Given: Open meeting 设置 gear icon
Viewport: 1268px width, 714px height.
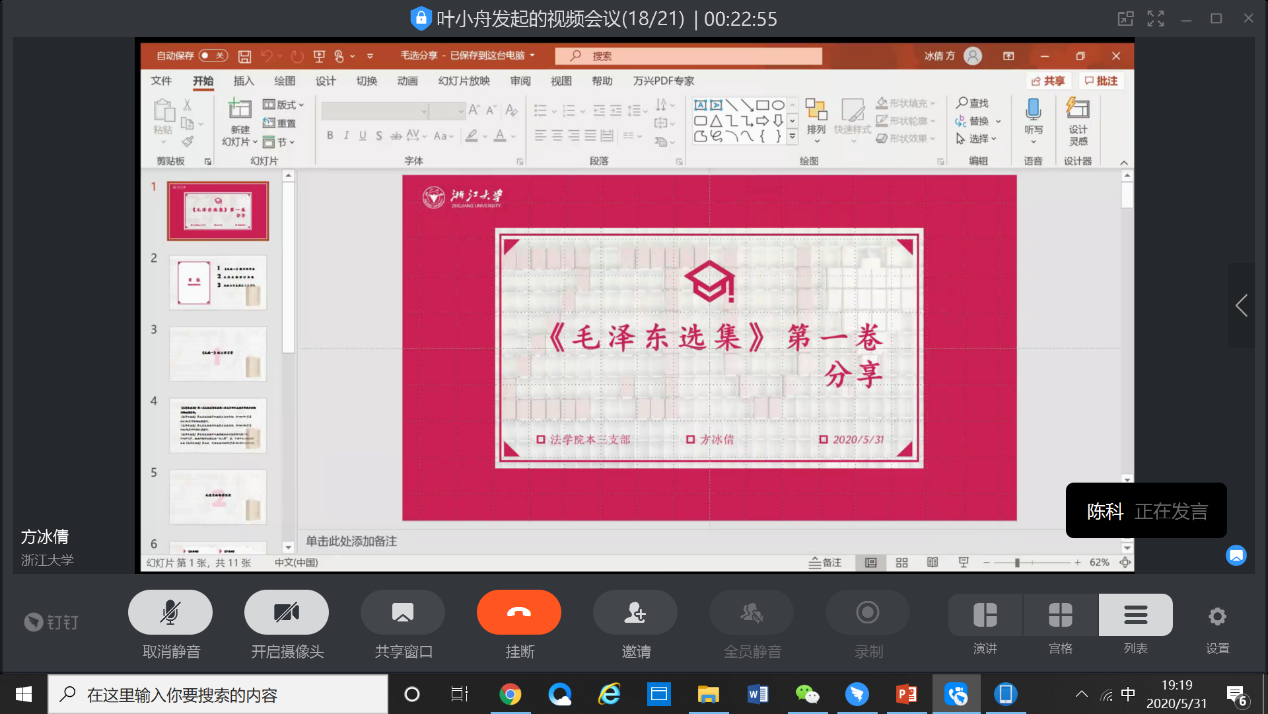Looking at the screenshot, I should click(x=1217, y=616).
